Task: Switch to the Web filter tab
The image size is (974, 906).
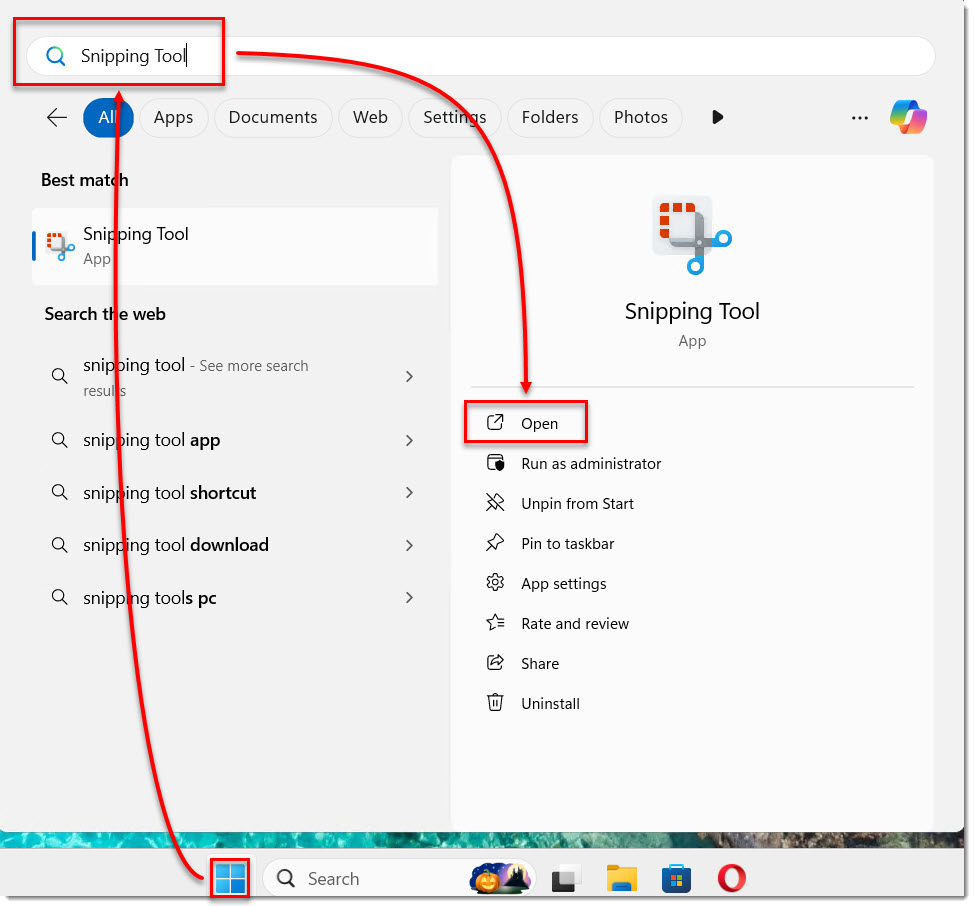Action: tap(370, 117)
